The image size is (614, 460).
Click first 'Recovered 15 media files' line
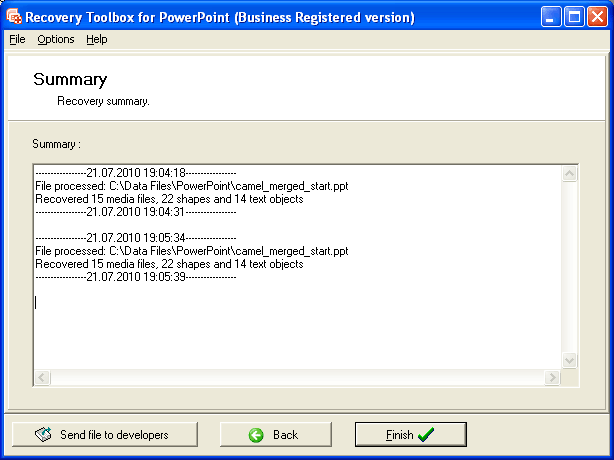tap(169, 199)
